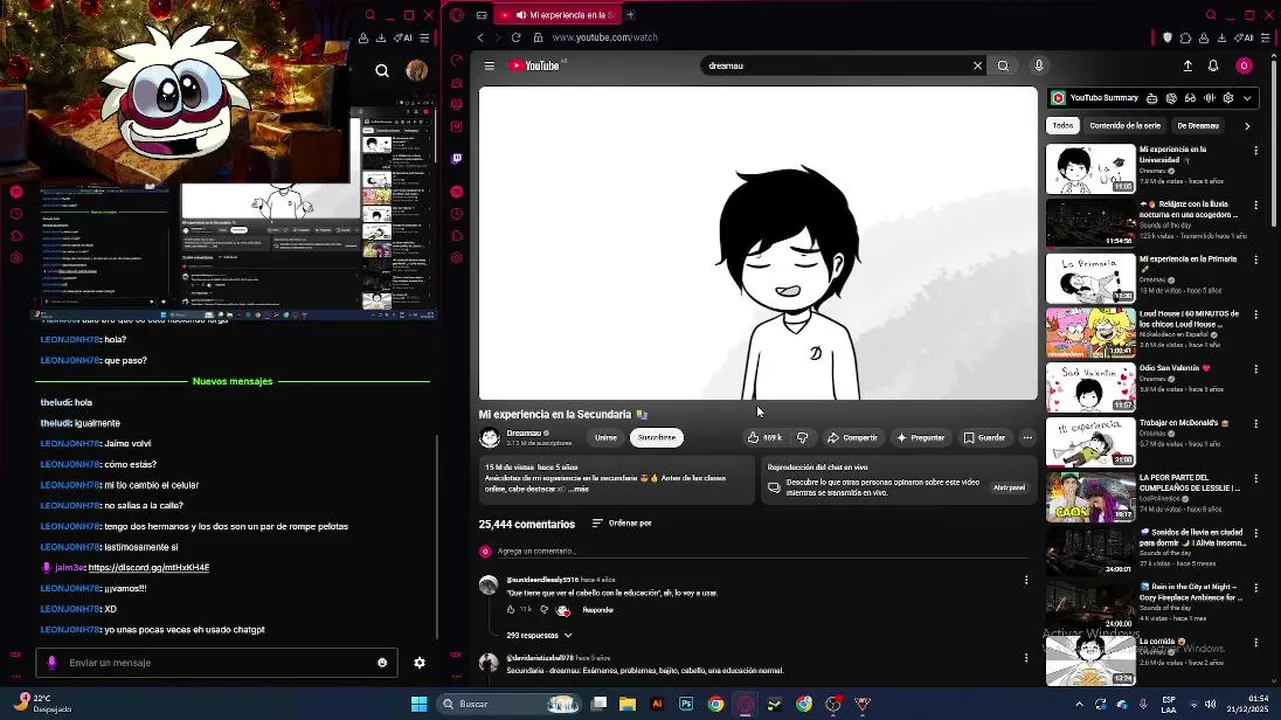
Task: Click the 'Enviar un mensaje' chat field
Action: (x=216, y=663)
